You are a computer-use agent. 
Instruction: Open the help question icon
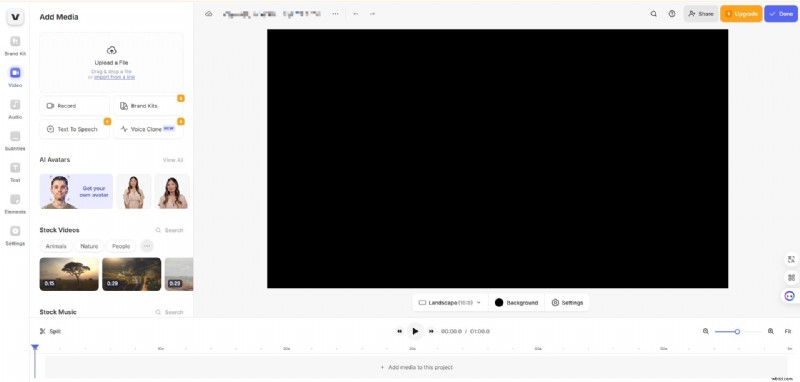(x=672, y=14)
